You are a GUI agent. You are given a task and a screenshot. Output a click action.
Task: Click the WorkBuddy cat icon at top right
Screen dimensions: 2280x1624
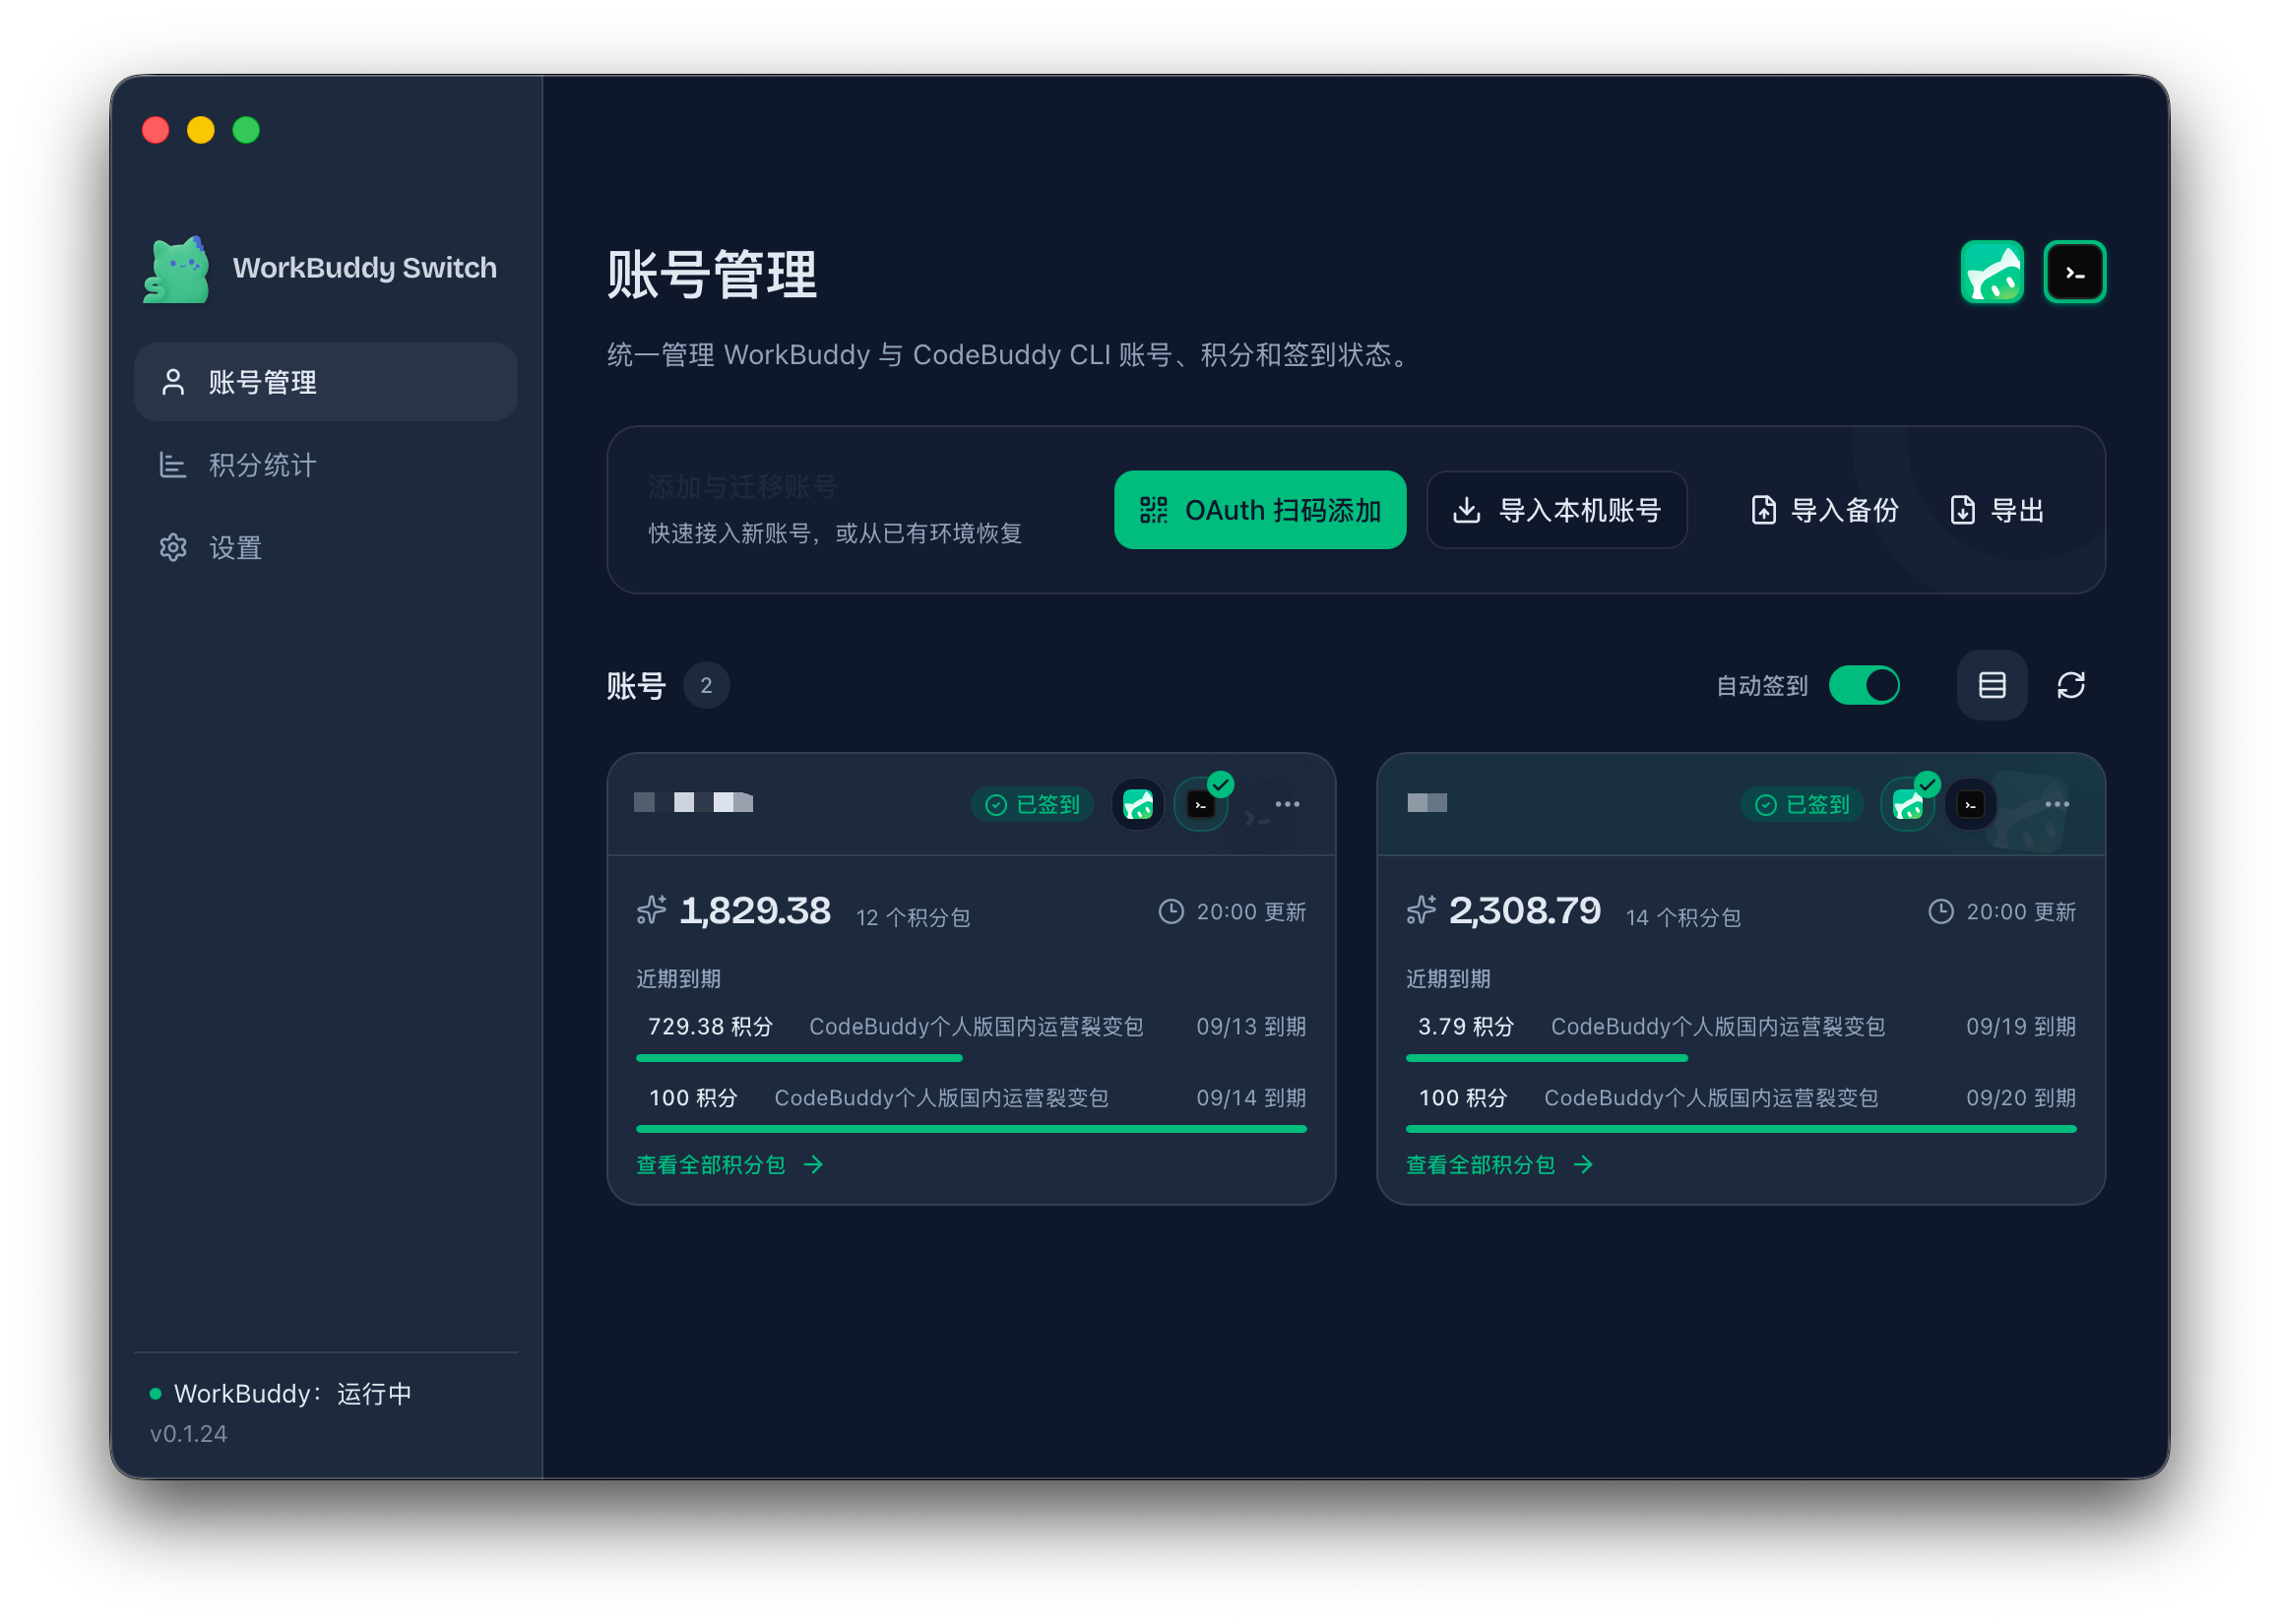tap(1991, 271)
